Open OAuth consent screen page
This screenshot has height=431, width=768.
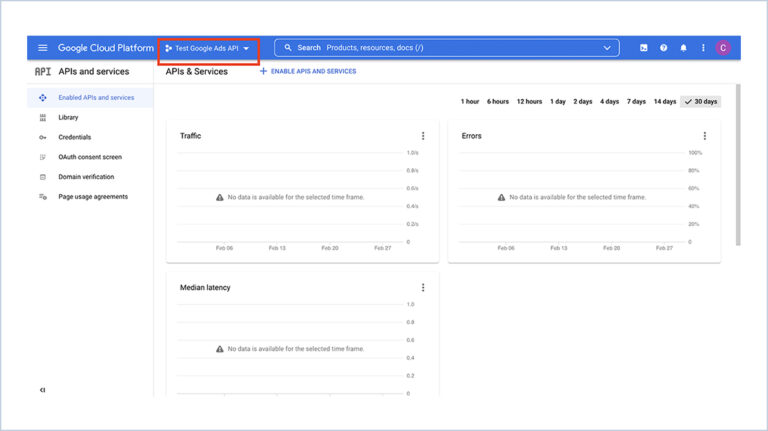[90, 157]
